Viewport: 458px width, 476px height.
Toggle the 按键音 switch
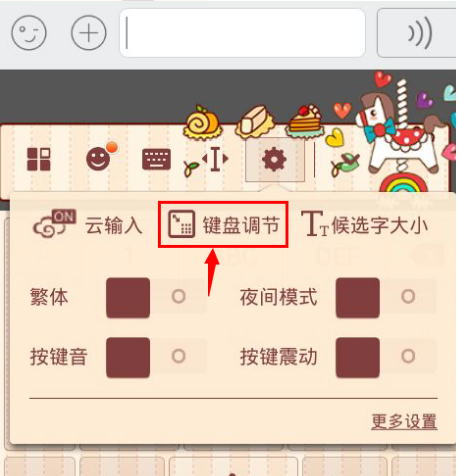pyautogui.click(x=155, y=357)
